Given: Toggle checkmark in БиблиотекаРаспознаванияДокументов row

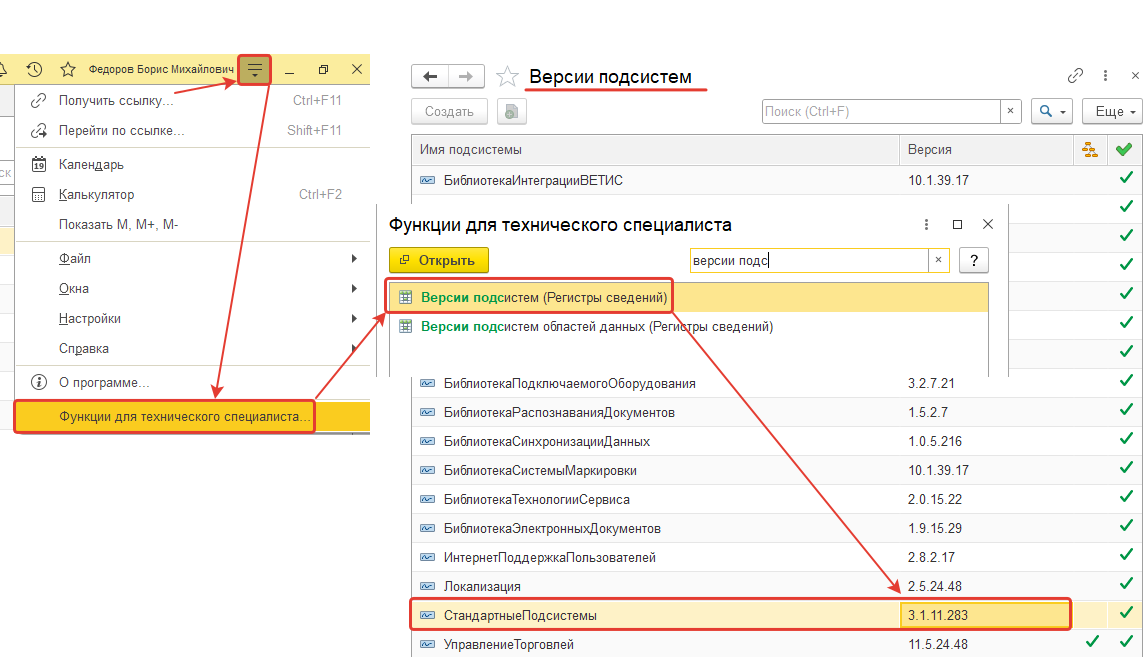Looking at the screenshot, I should pos(1126,410).
